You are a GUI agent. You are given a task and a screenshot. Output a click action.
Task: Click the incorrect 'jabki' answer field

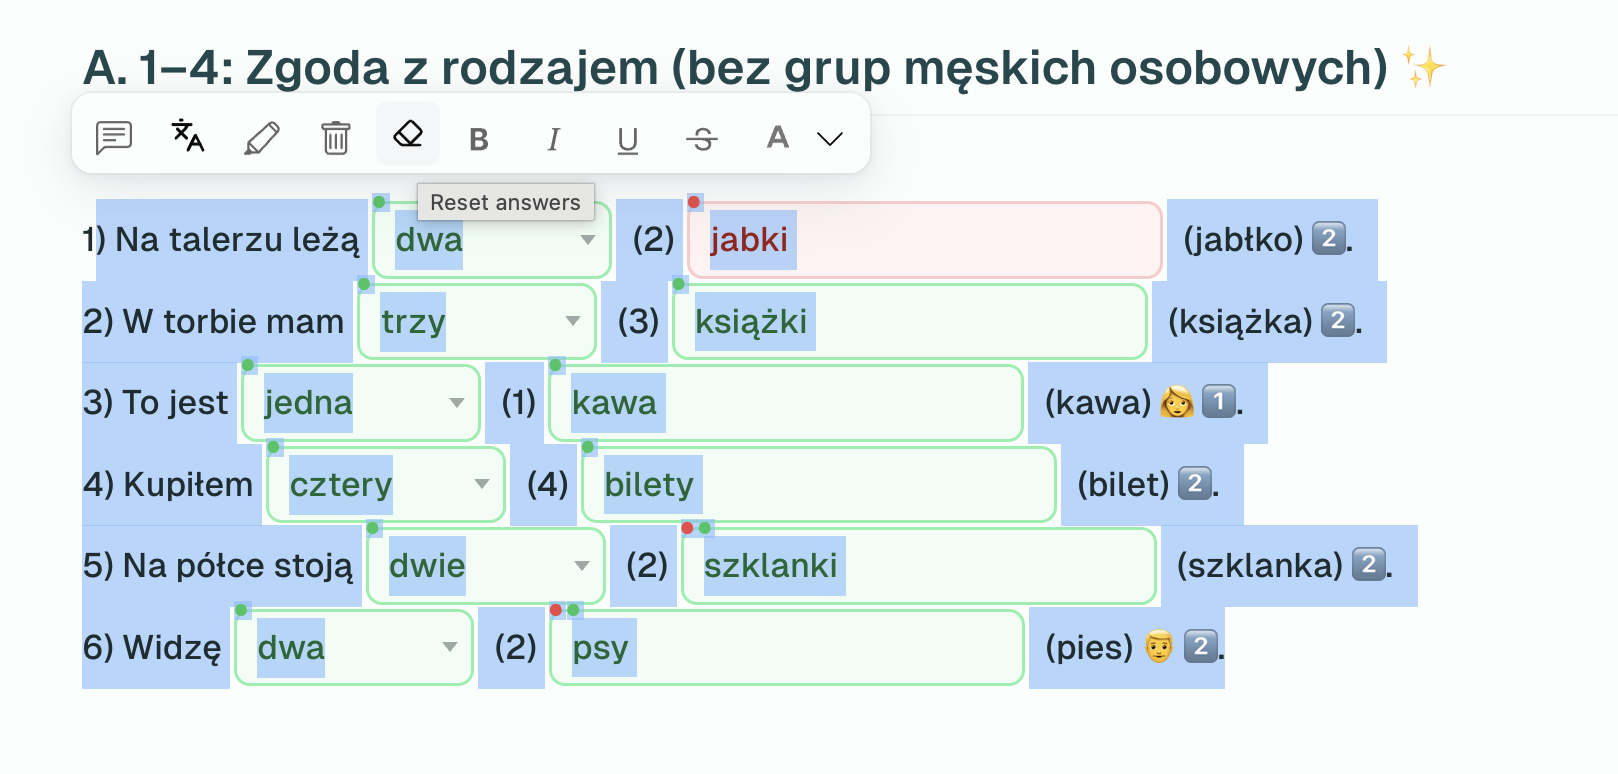pyautogui.click(x=924, y=240)
